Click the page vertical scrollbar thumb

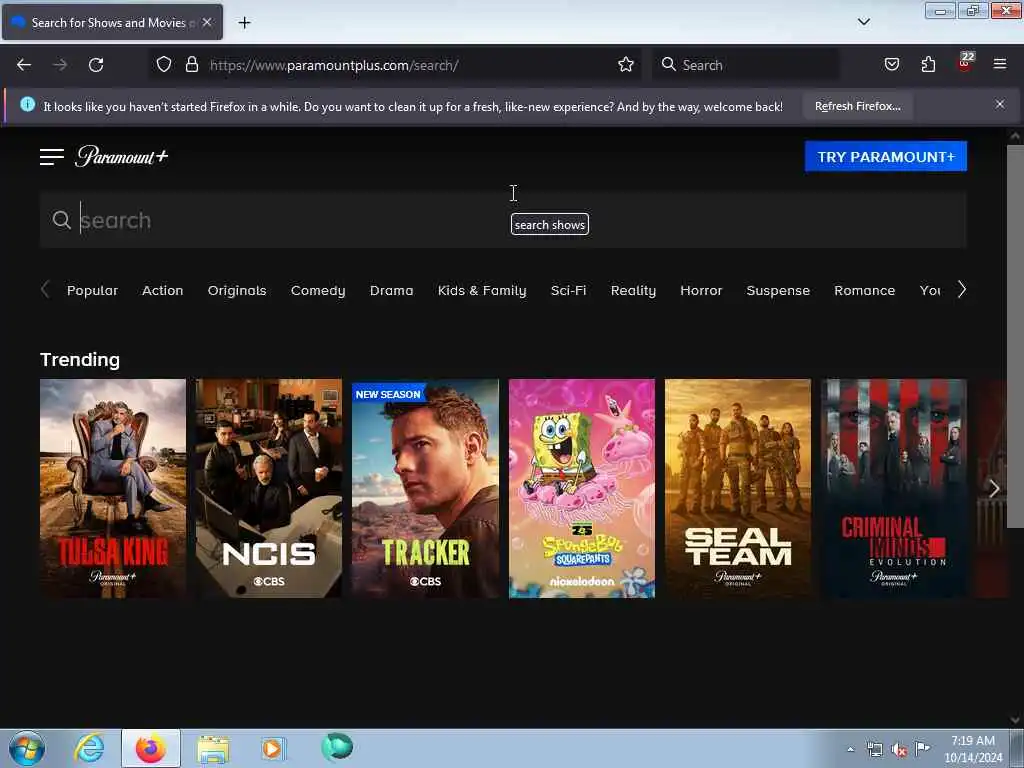[x=1015, y=336]
